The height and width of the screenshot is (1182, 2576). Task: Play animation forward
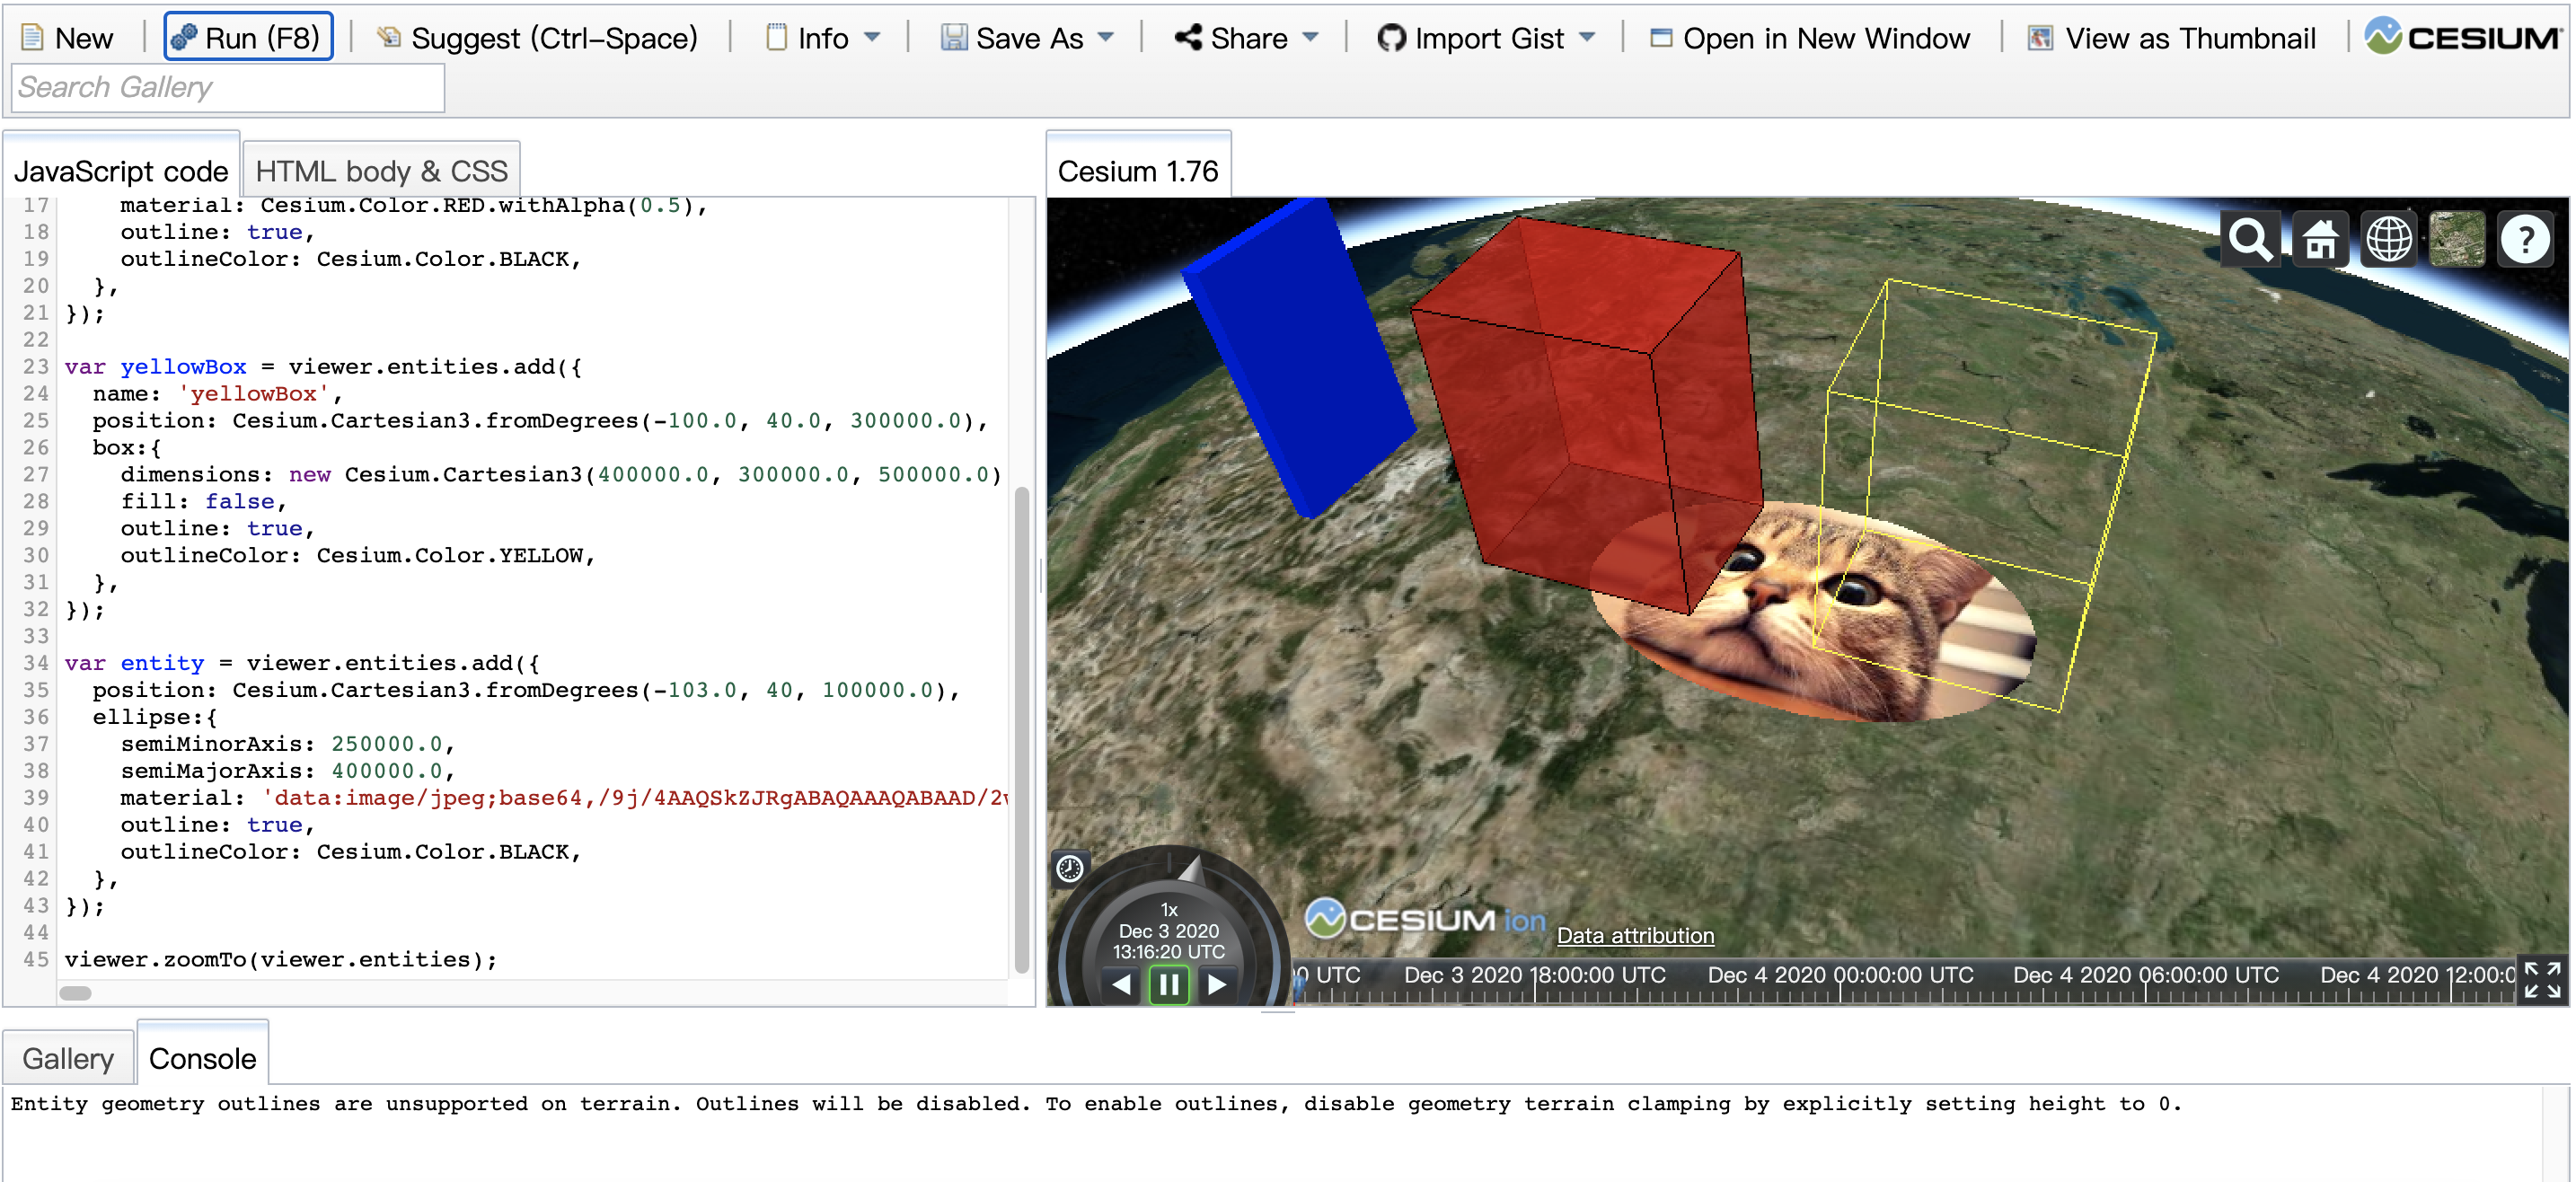pos(1216,985)
